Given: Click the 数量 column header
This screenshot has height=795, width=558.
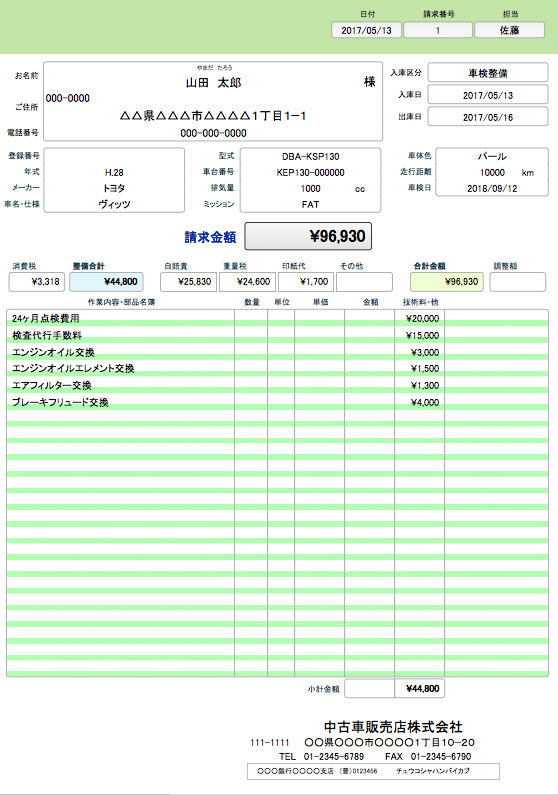Looking at the screenshot, I should [x=252, y=302].
